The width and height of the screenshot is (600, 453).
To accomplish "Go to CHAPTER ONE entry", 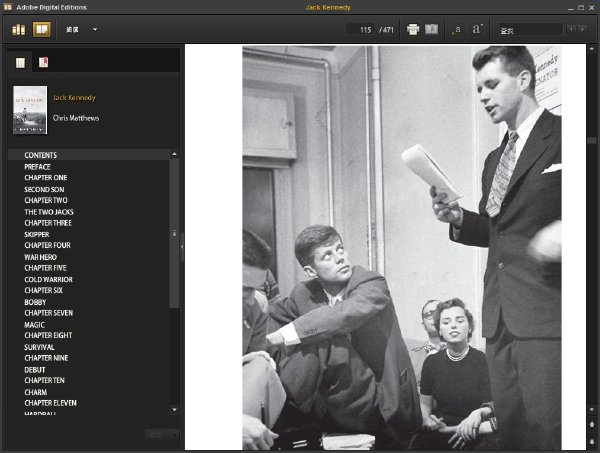I will click(46, 178).
